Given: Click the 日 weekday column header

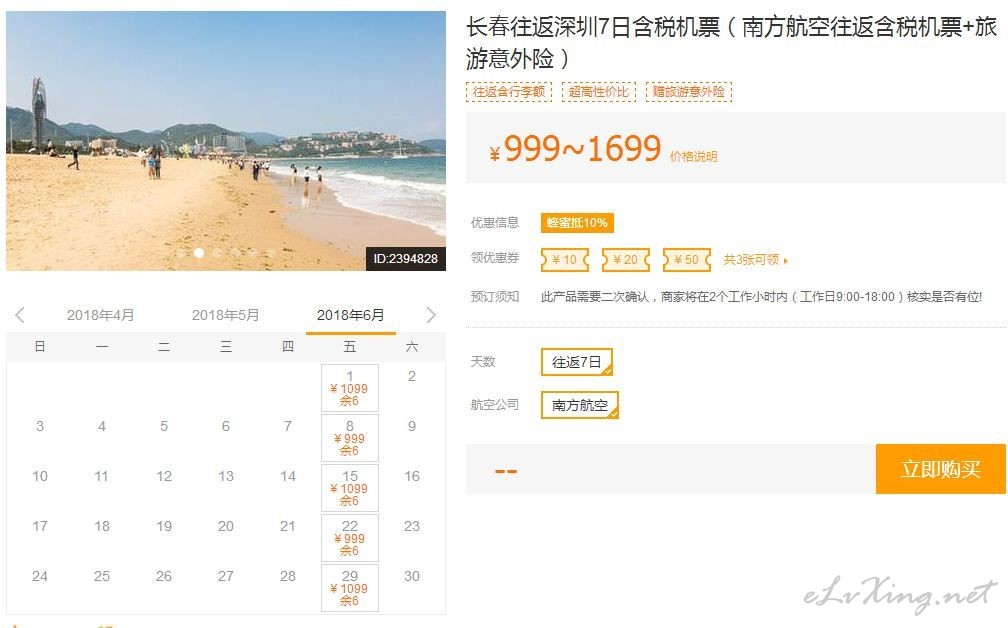Looking at the screenshot, I should click(x=40, y=347).
